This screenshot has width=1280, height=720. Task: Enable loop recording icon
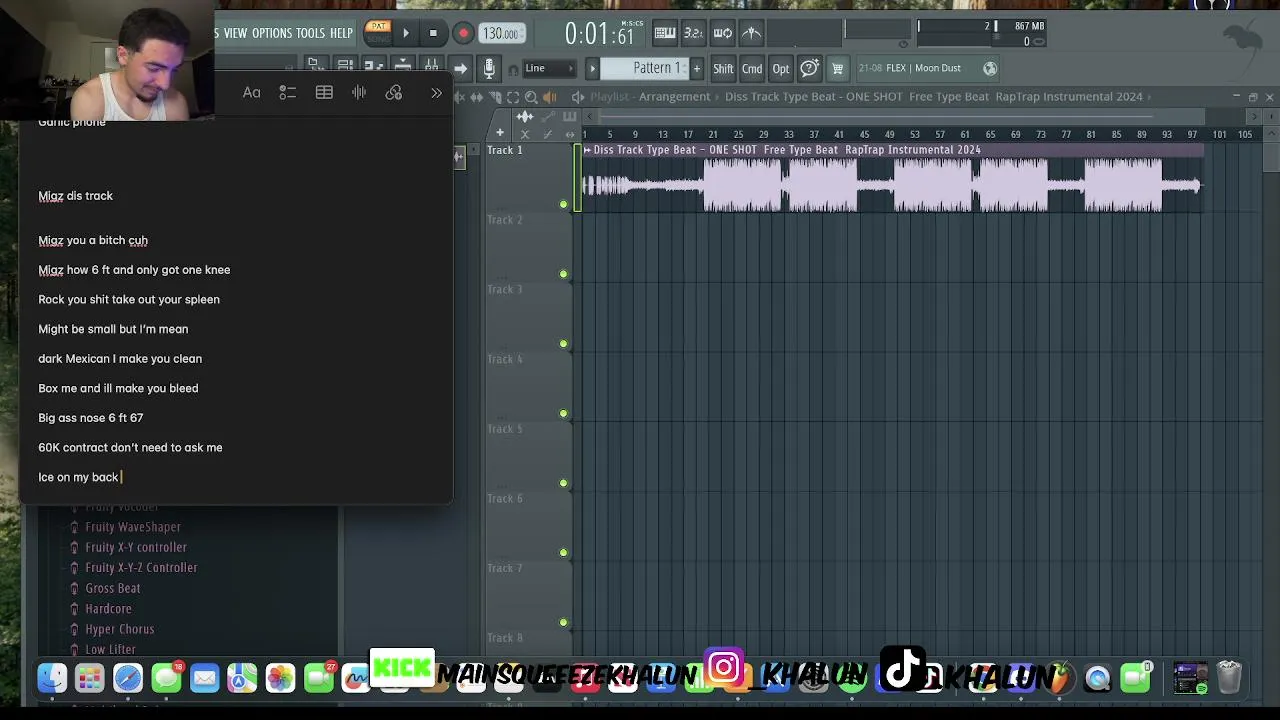722,33
